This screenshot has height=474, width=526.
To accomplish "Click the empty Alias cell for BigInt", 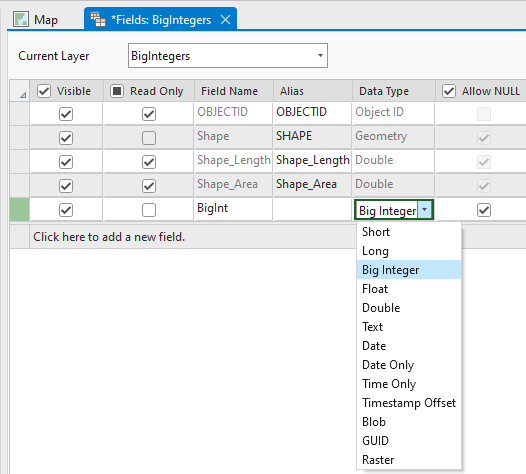I will click(x=312, y=209).
